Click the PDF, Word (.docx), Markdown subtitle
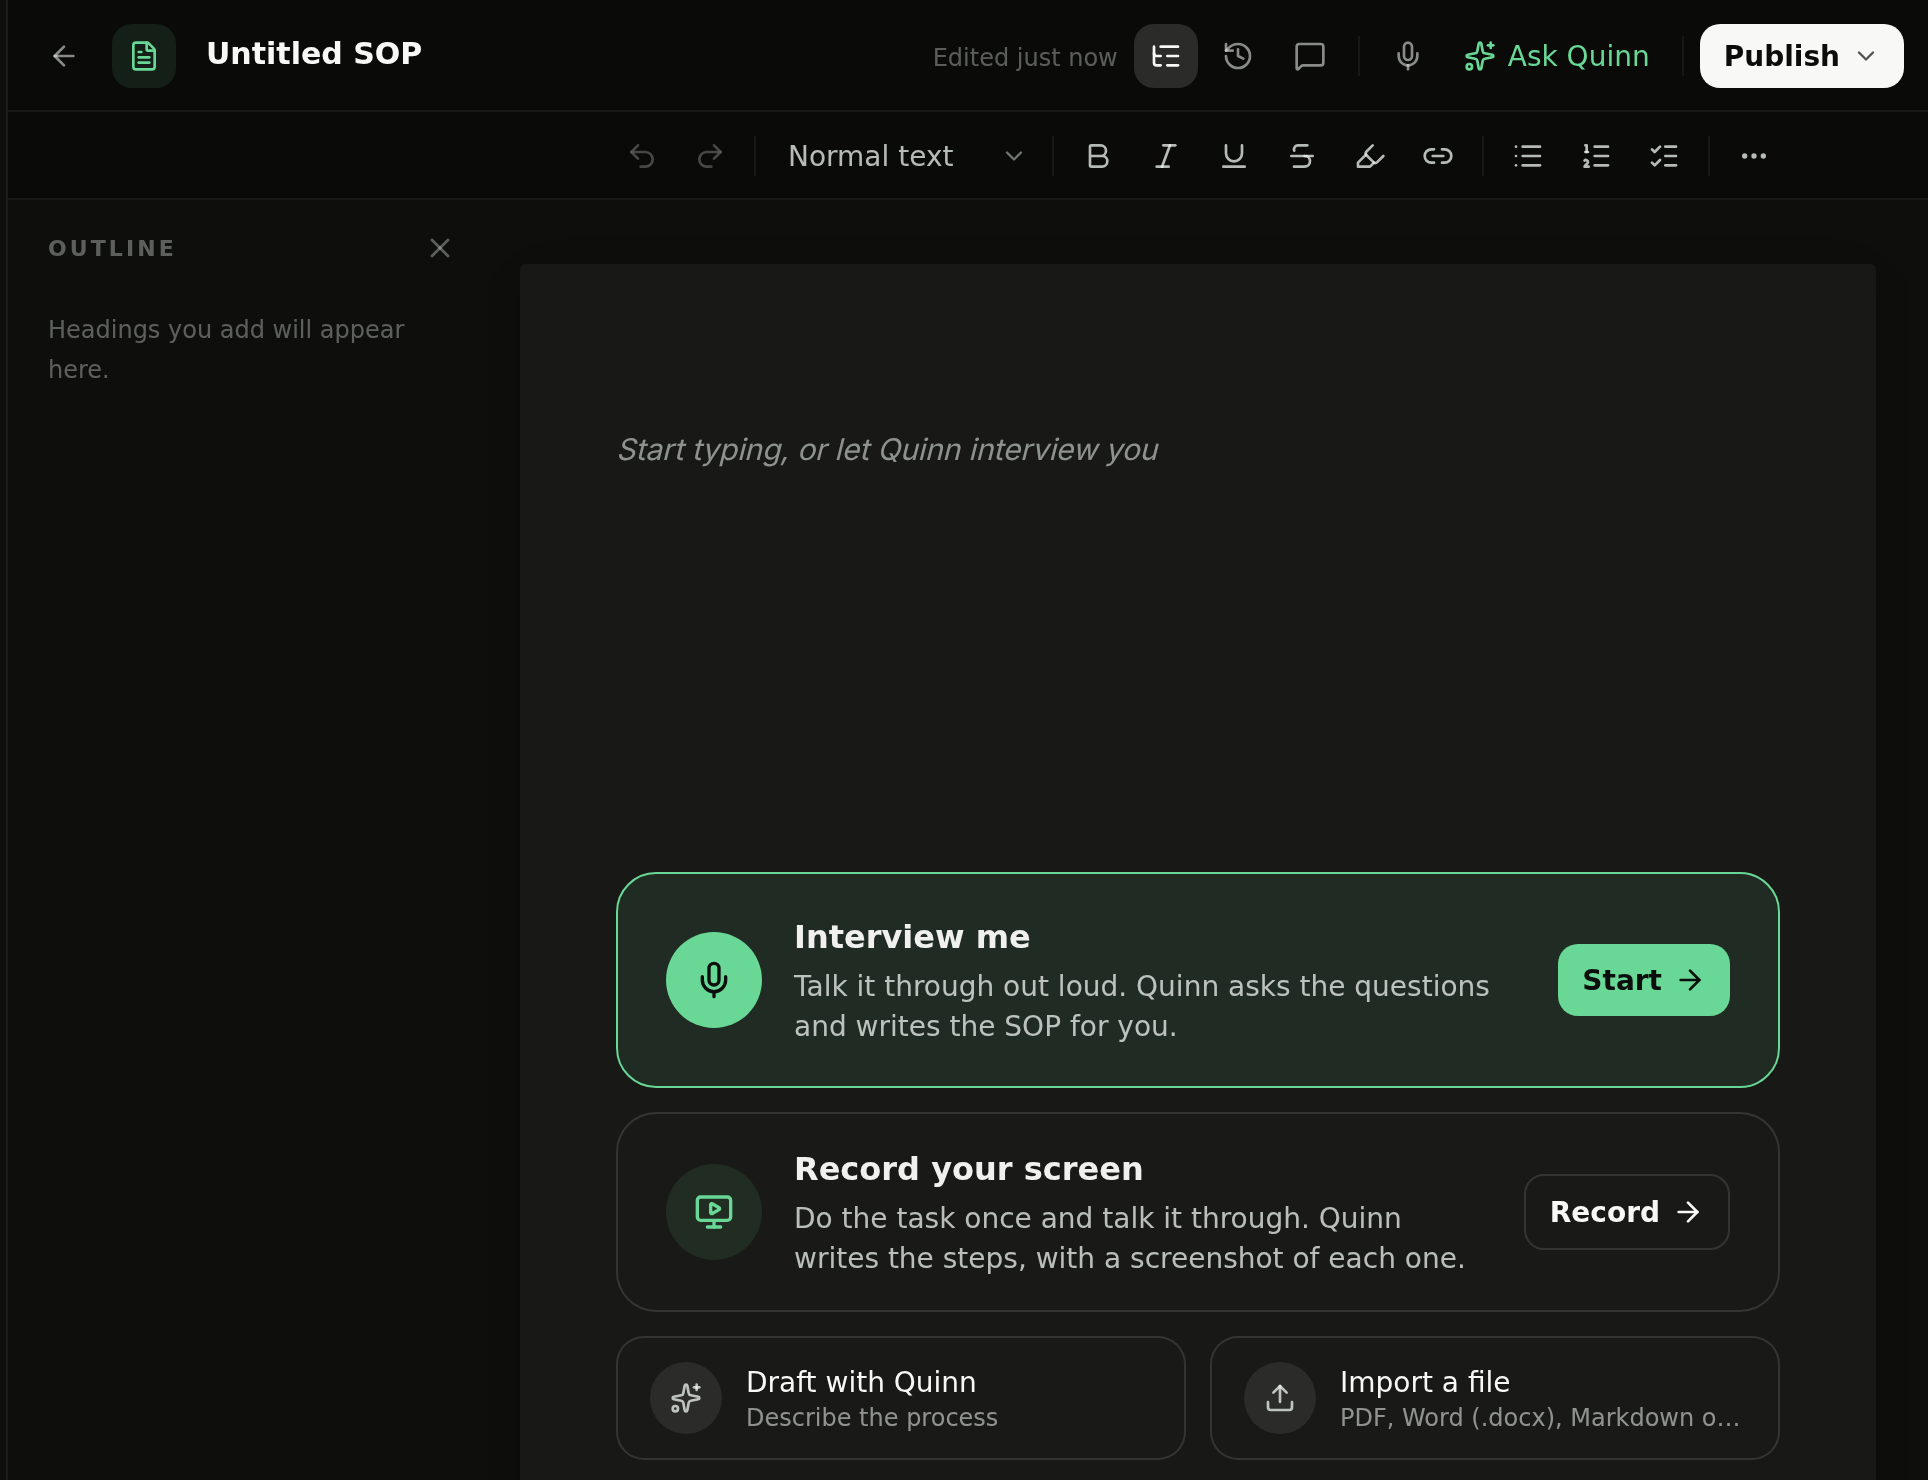This screenshot has width=1928, height=1480. (x=1540, y=1418)
